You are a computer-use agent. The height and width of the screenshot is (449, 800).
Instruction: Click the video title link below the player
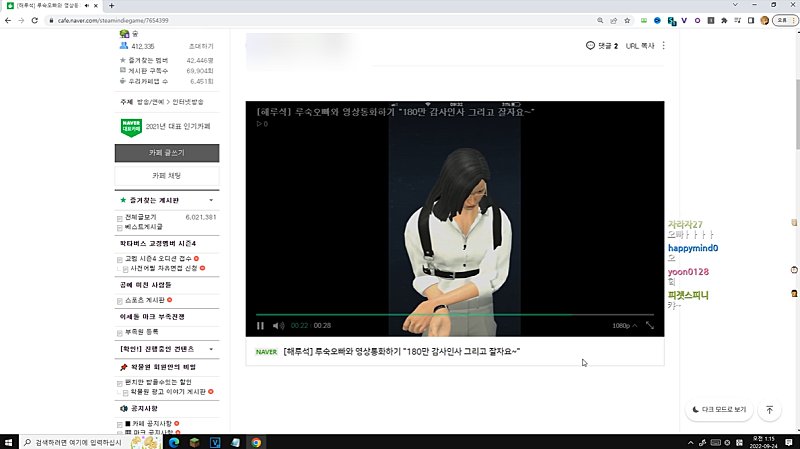point(402,352)
